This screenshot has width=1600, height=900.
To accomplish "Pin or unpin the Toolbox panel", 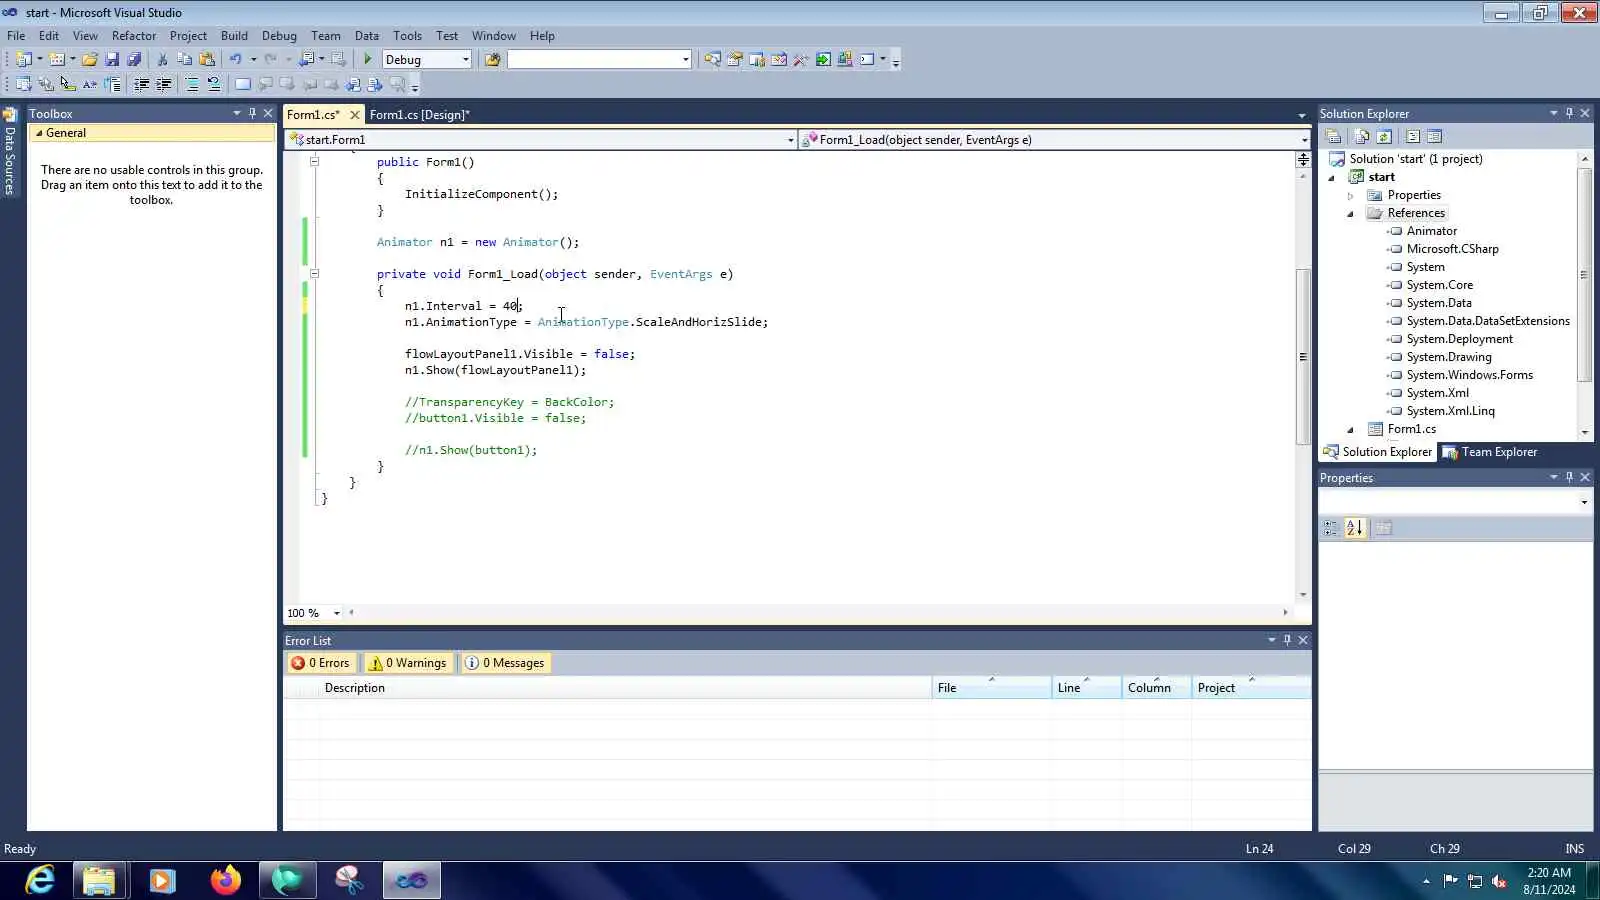I will tap(252, 113).
